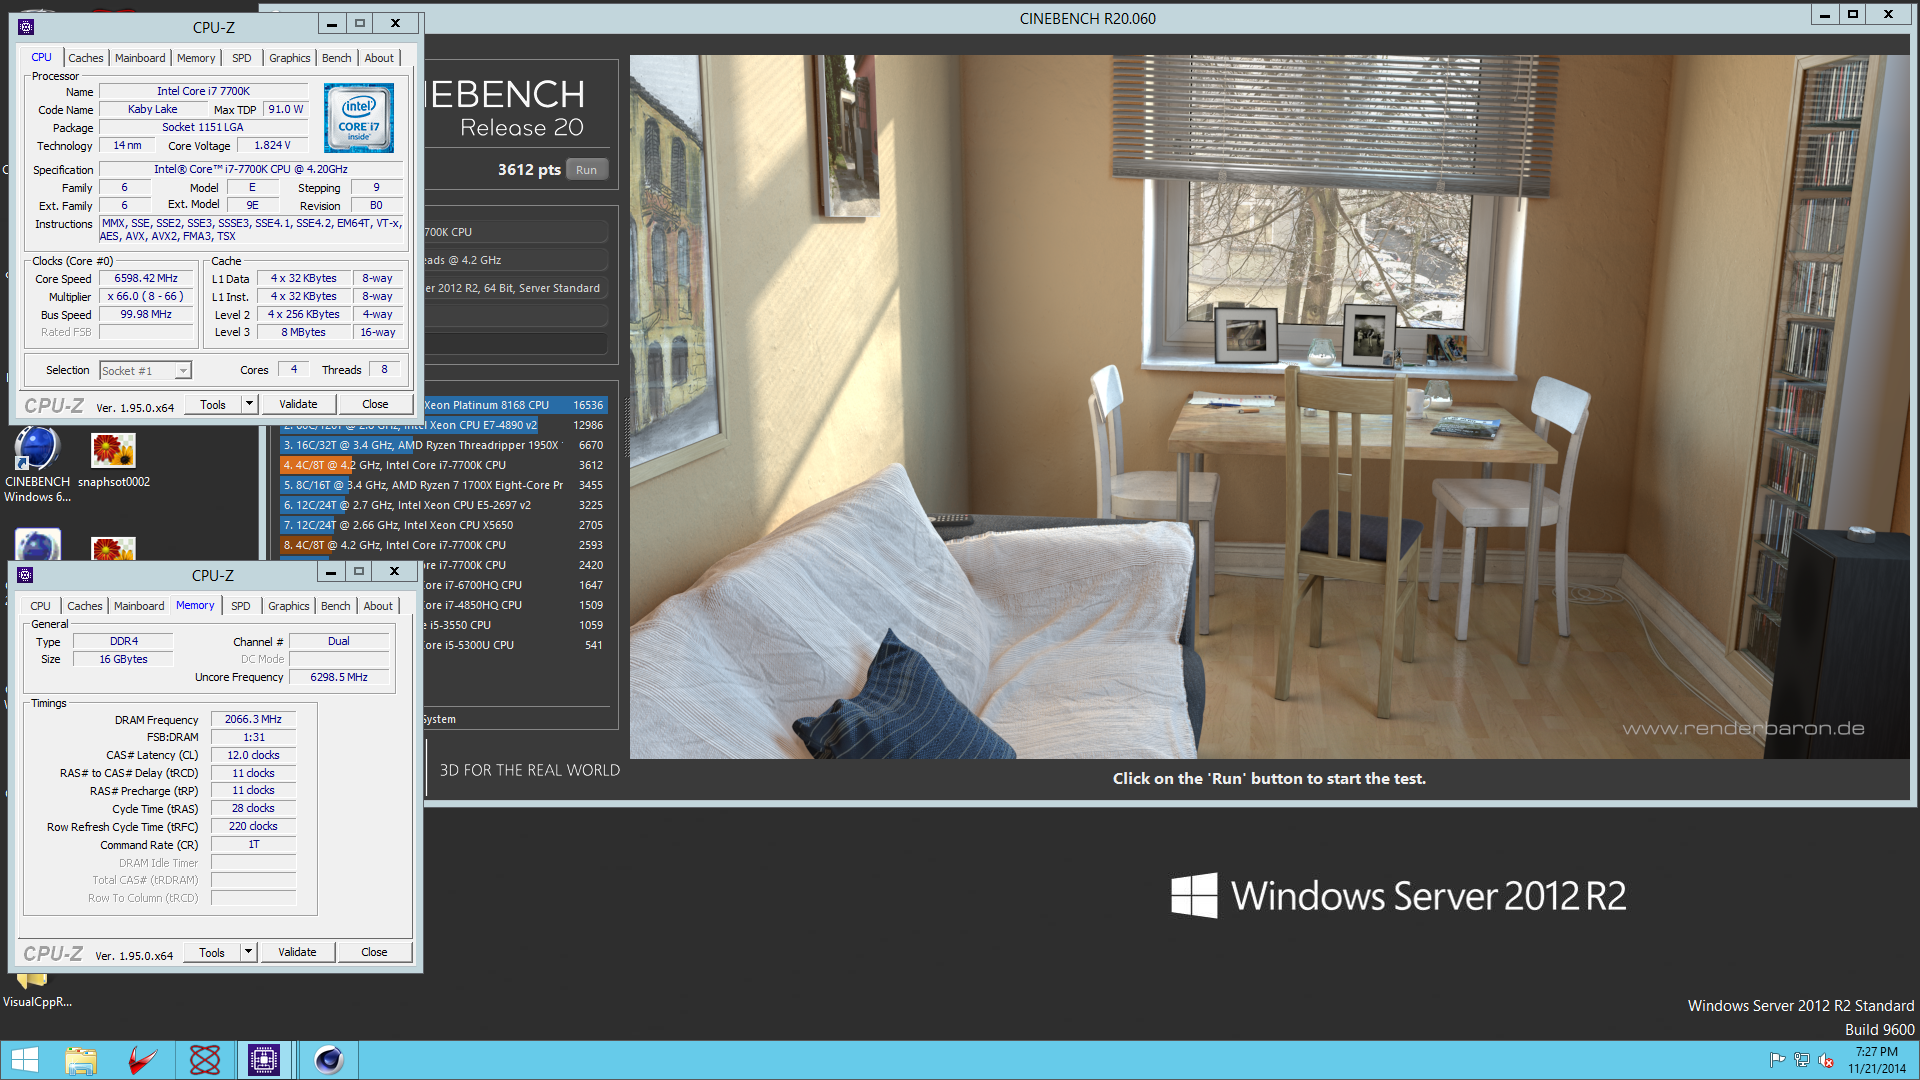Minimize the Cinebench R20.060 window
1920x1080 pixels.
click(1825, 15)
